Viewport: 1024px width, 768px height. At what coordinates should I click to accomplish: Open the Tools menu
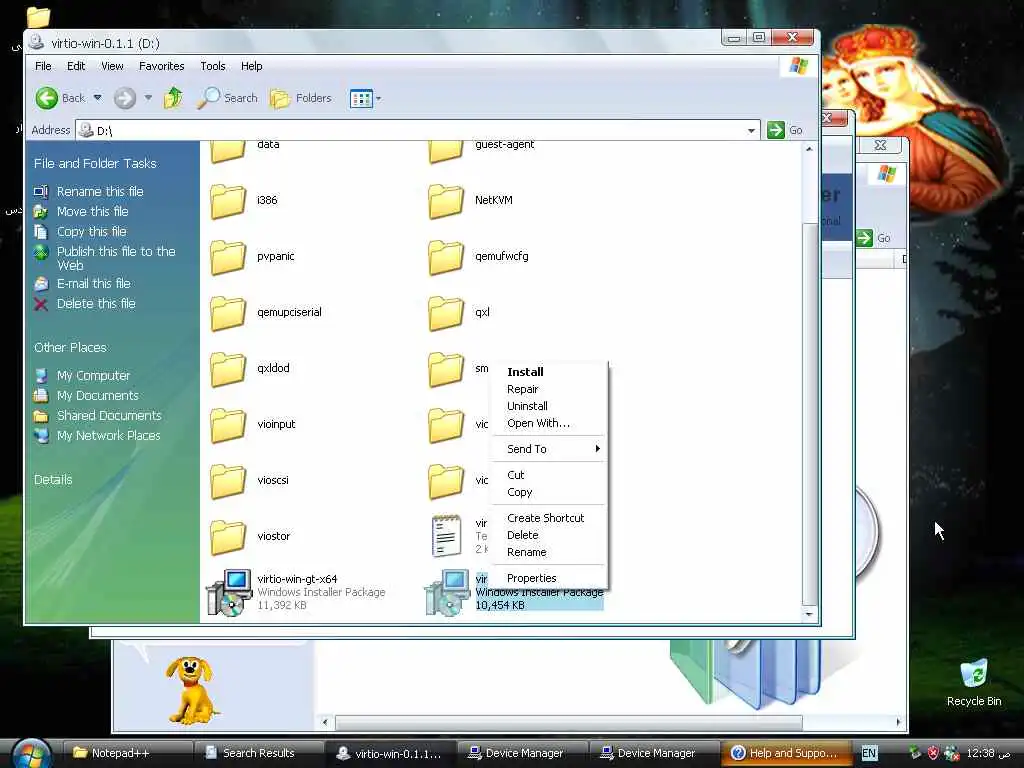[x=213, y=66]
